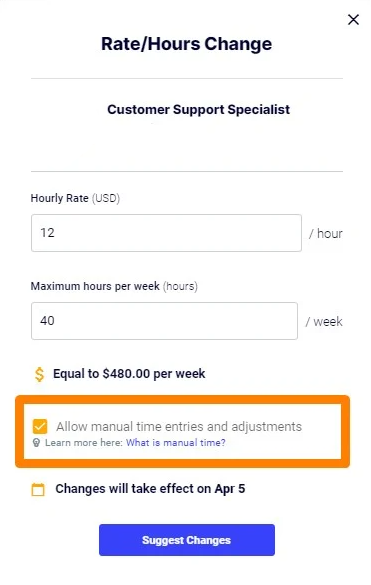Click the / week unit label
Screen dimensions: 371x585
[324, 322]
